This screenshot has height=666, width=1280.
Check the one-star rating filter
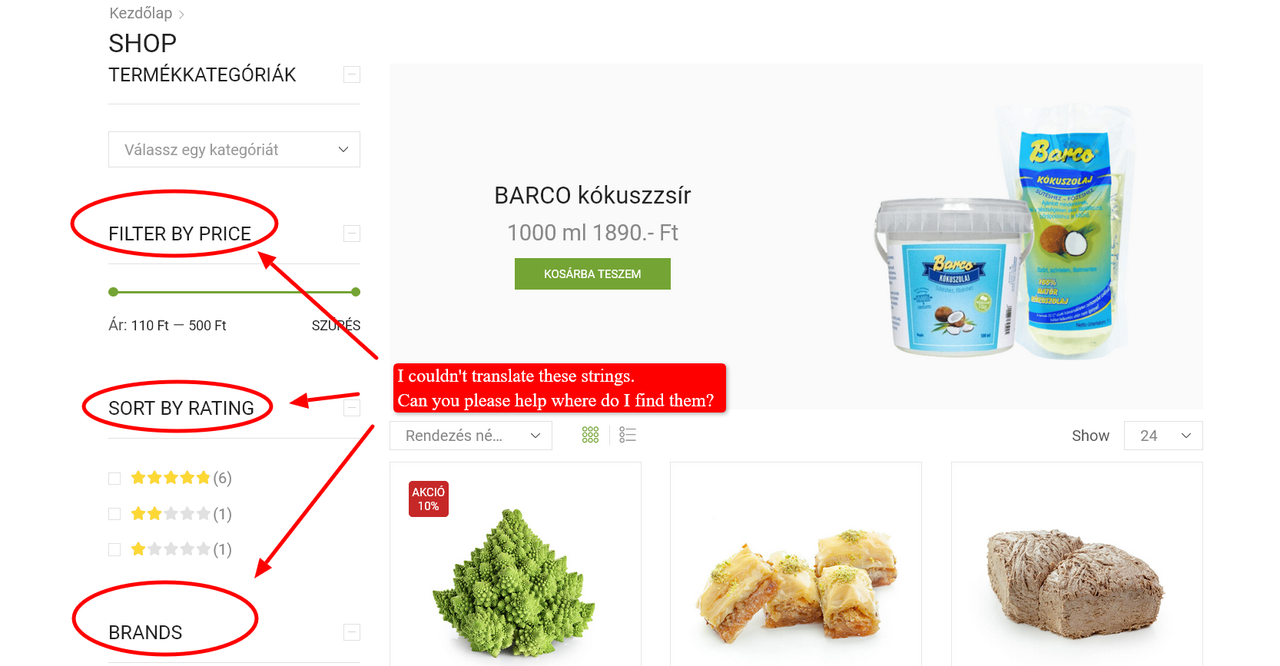tap(114, 549)
